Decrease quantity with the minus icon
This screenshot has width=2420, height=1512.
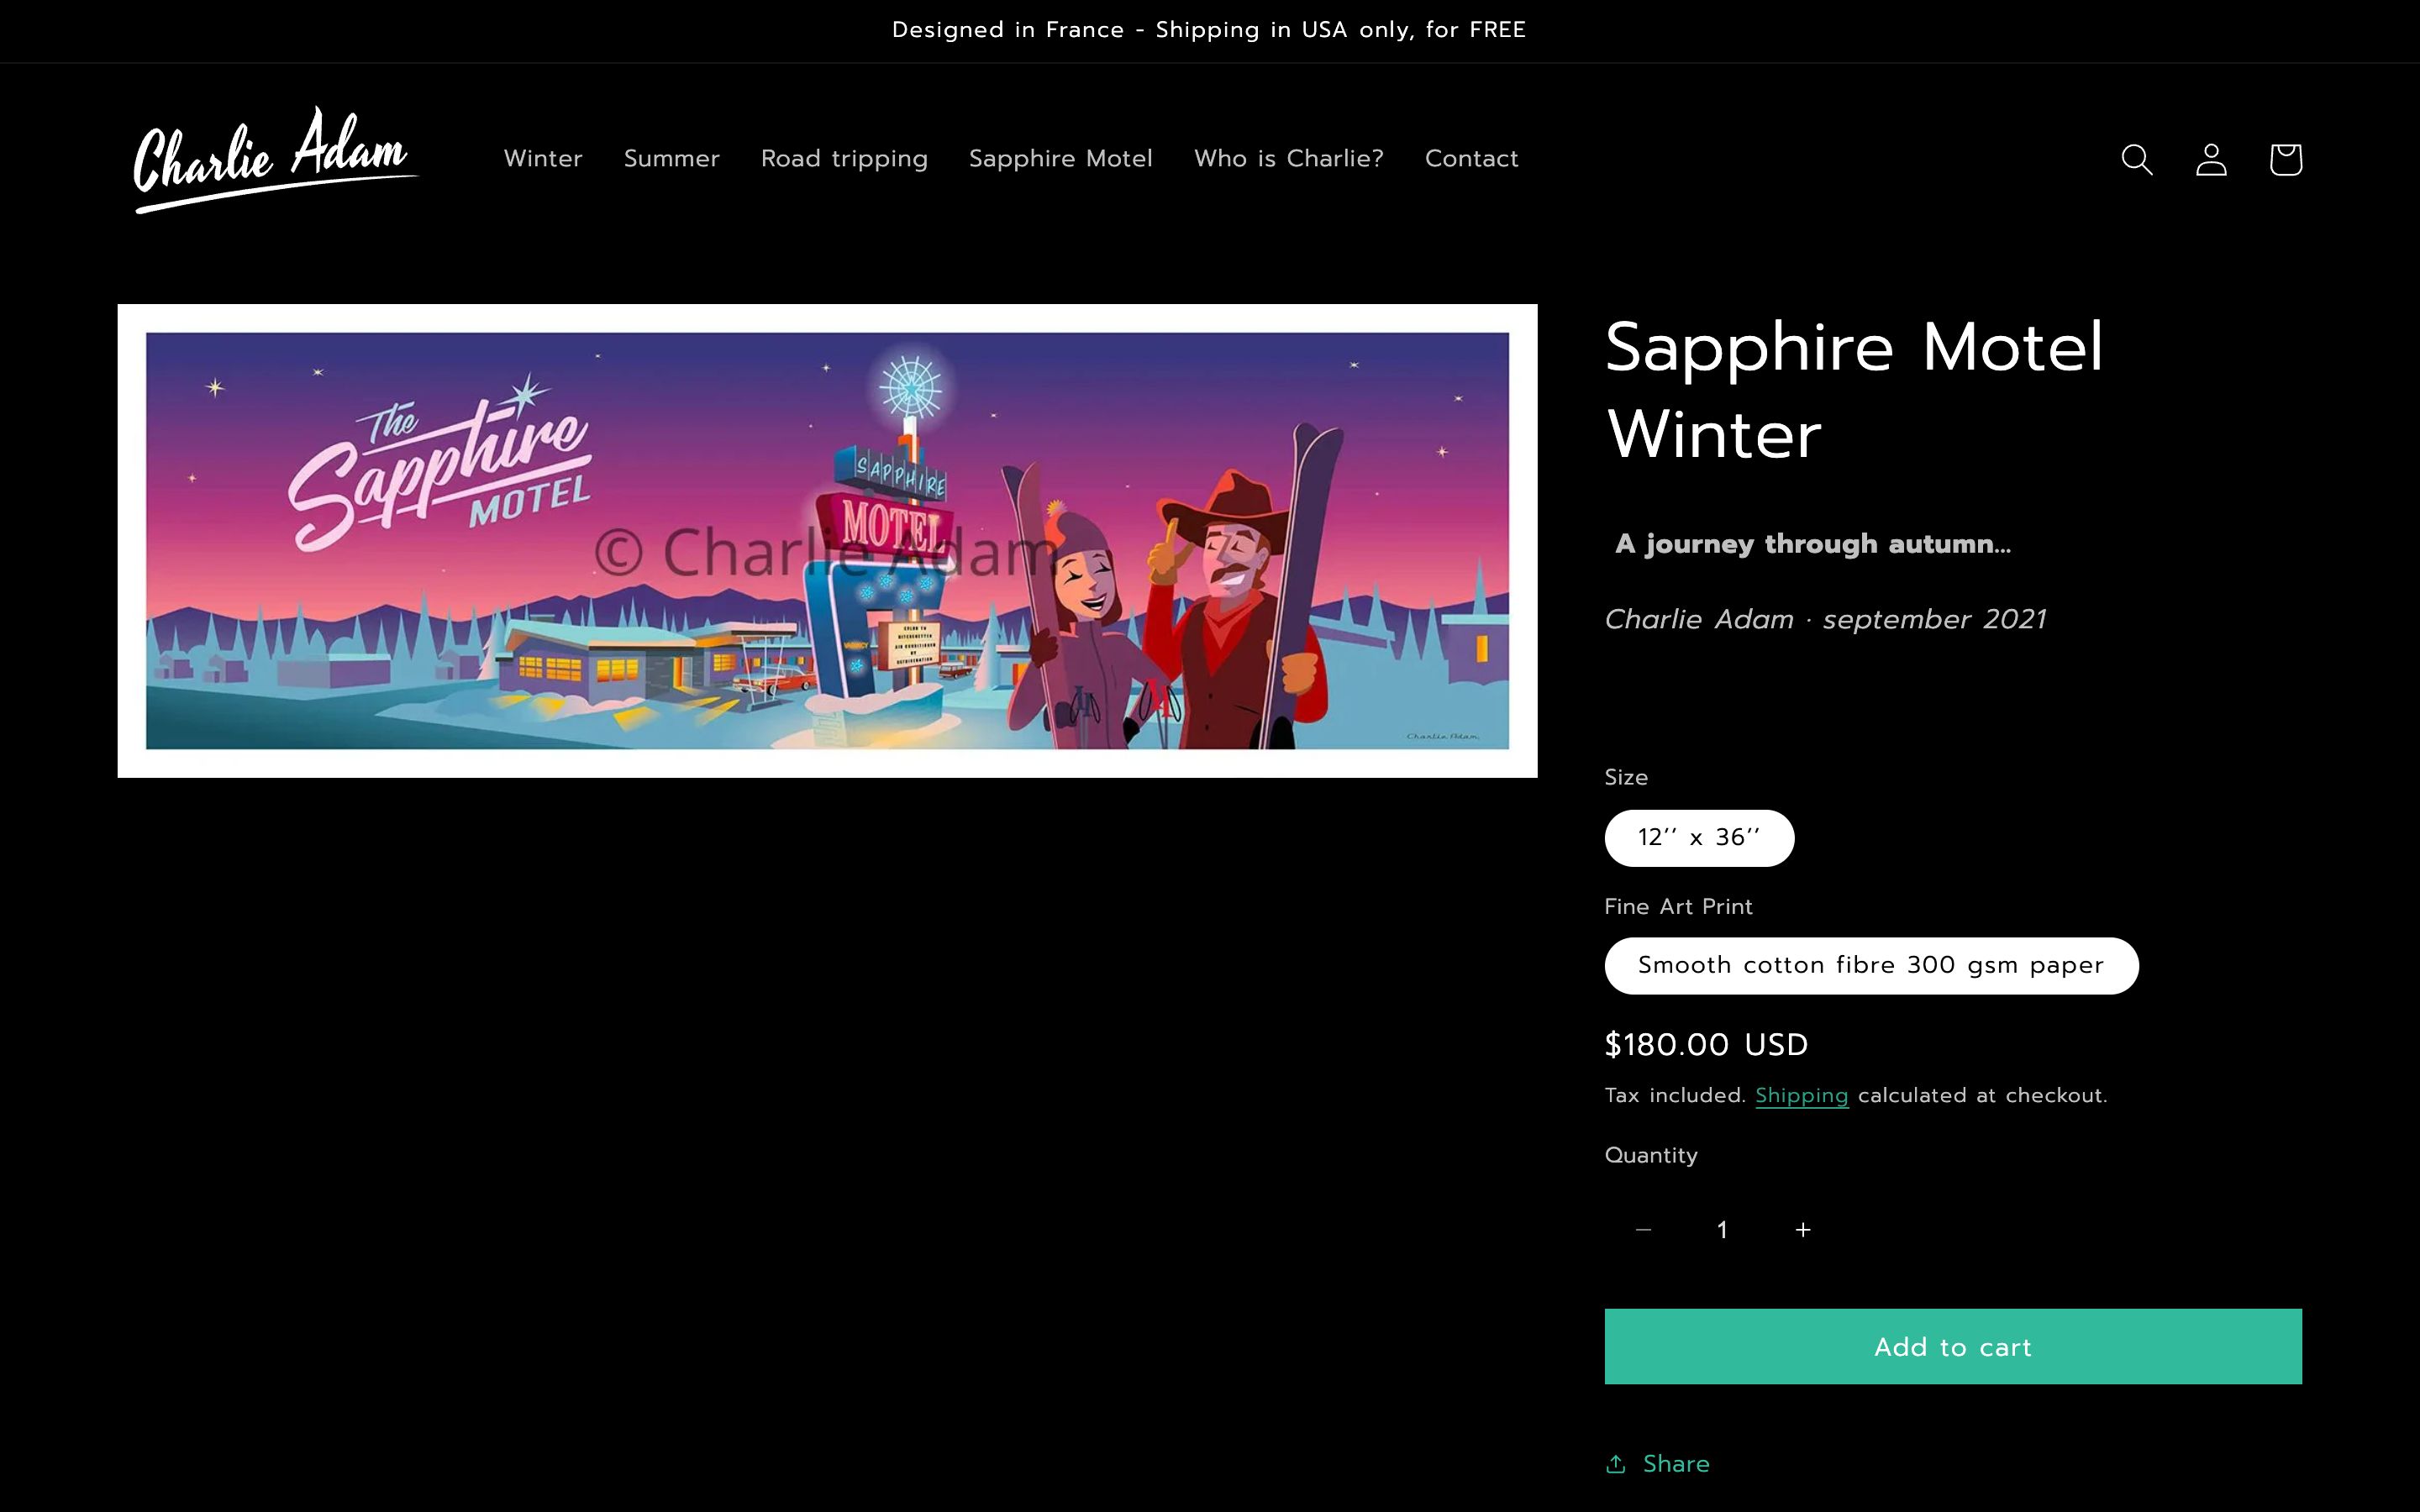point(1643,1229)
